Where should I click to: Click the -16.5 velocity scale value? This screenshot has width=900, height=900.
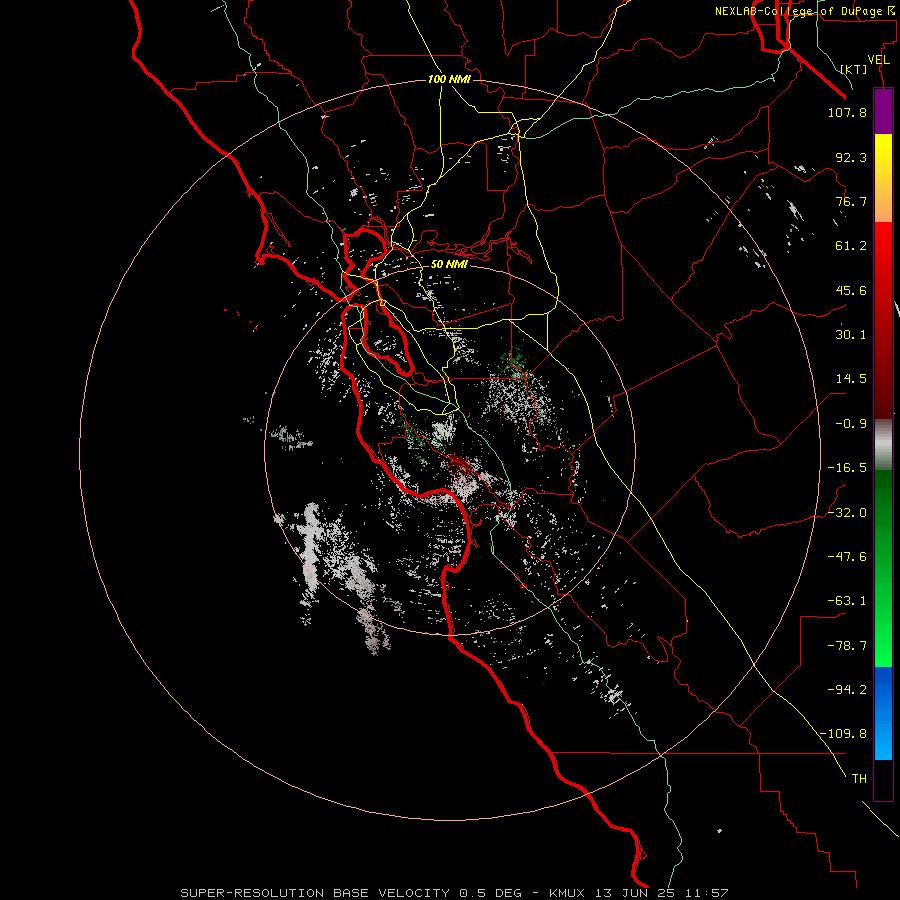pyautogui.click(x=847, y=468)
